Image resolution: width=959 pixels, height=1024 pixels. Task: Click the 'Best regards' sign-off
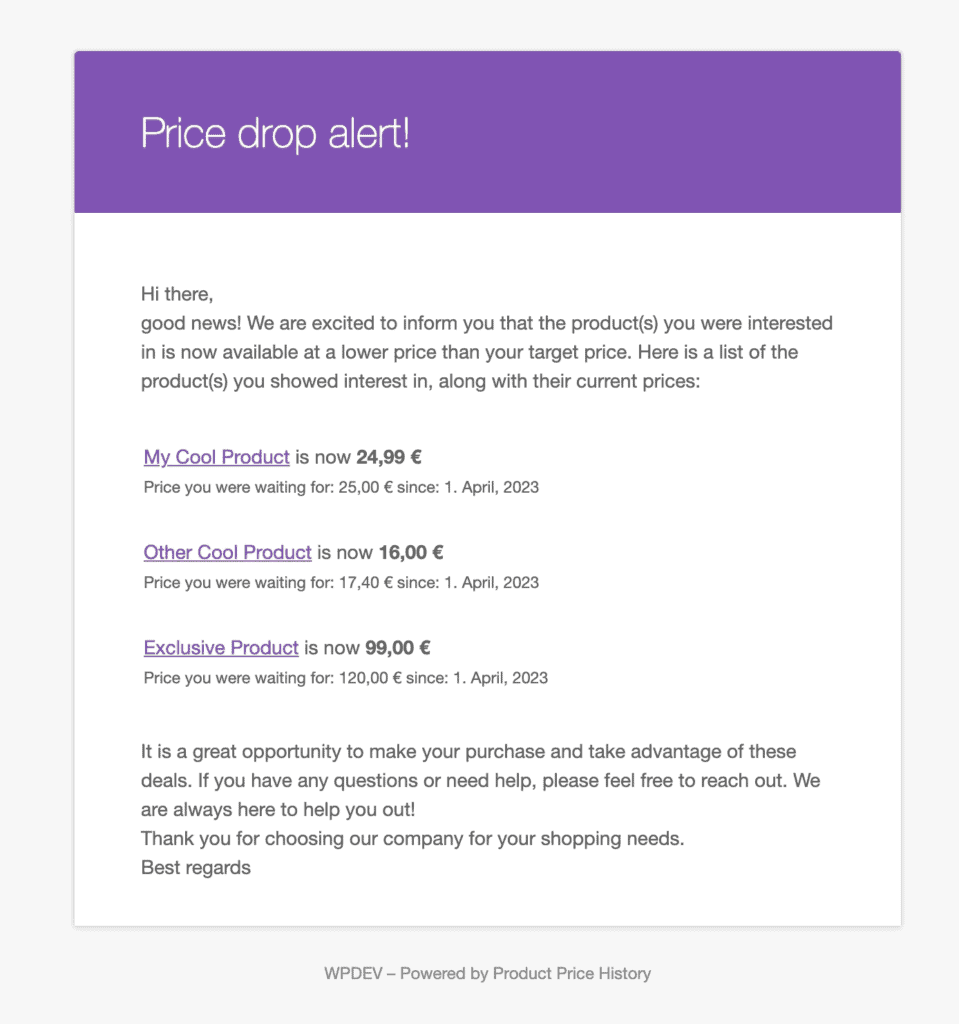pos(196,867)
